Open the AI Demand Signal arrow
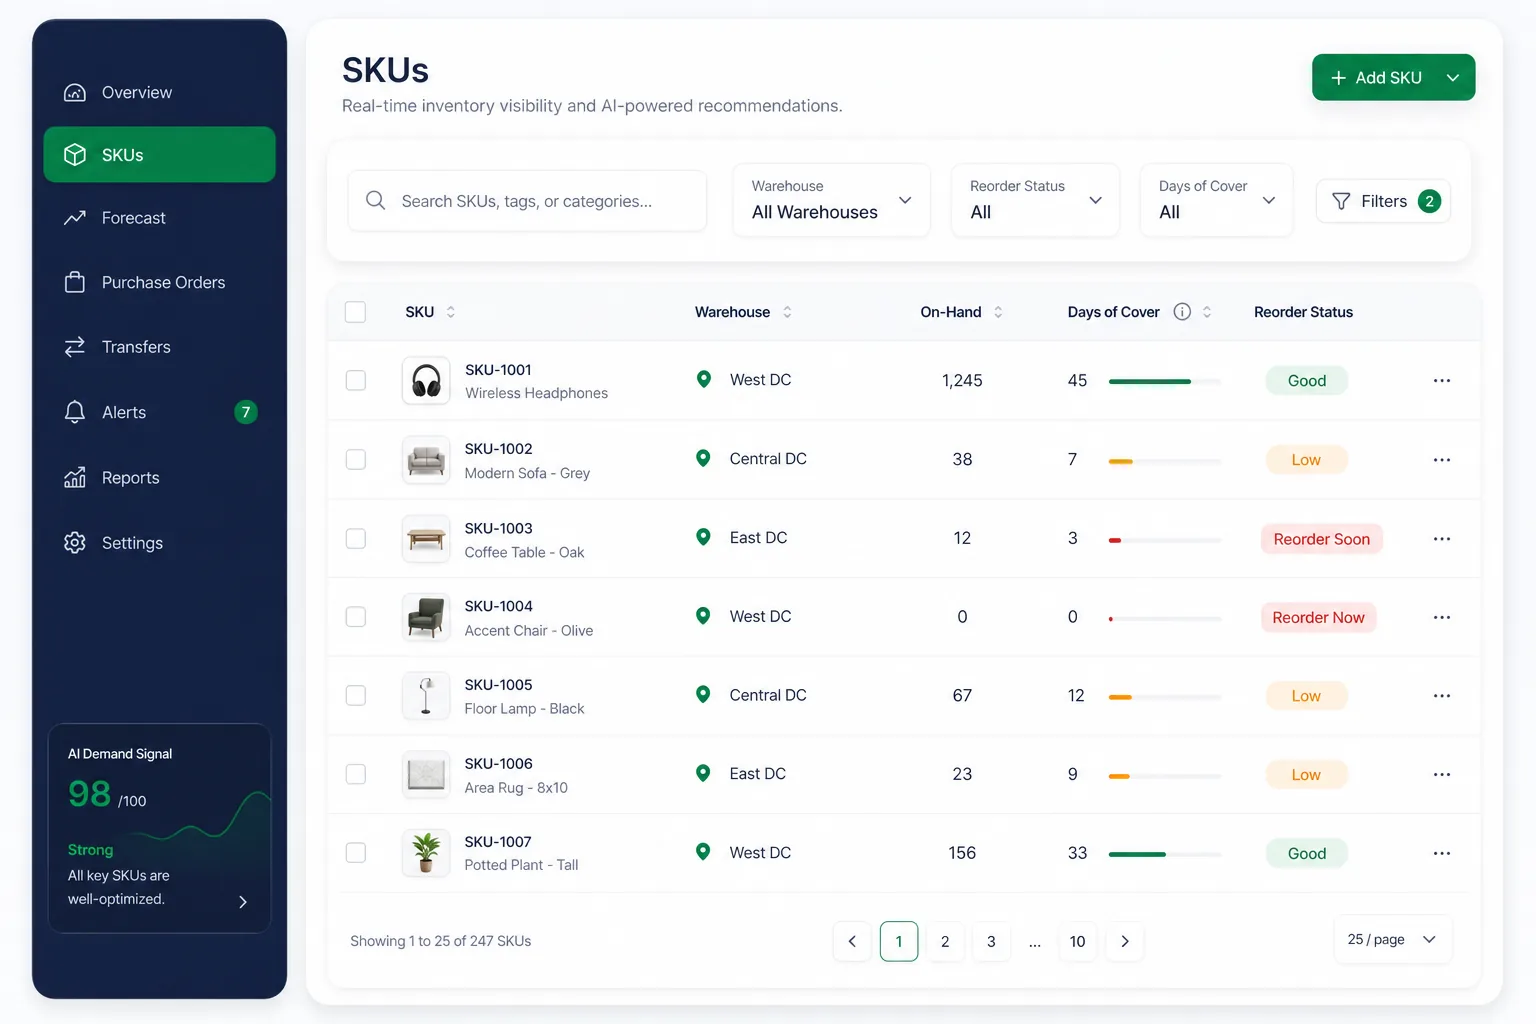This screenshot has width=1536, height=1024. click(x=243, y=902)
